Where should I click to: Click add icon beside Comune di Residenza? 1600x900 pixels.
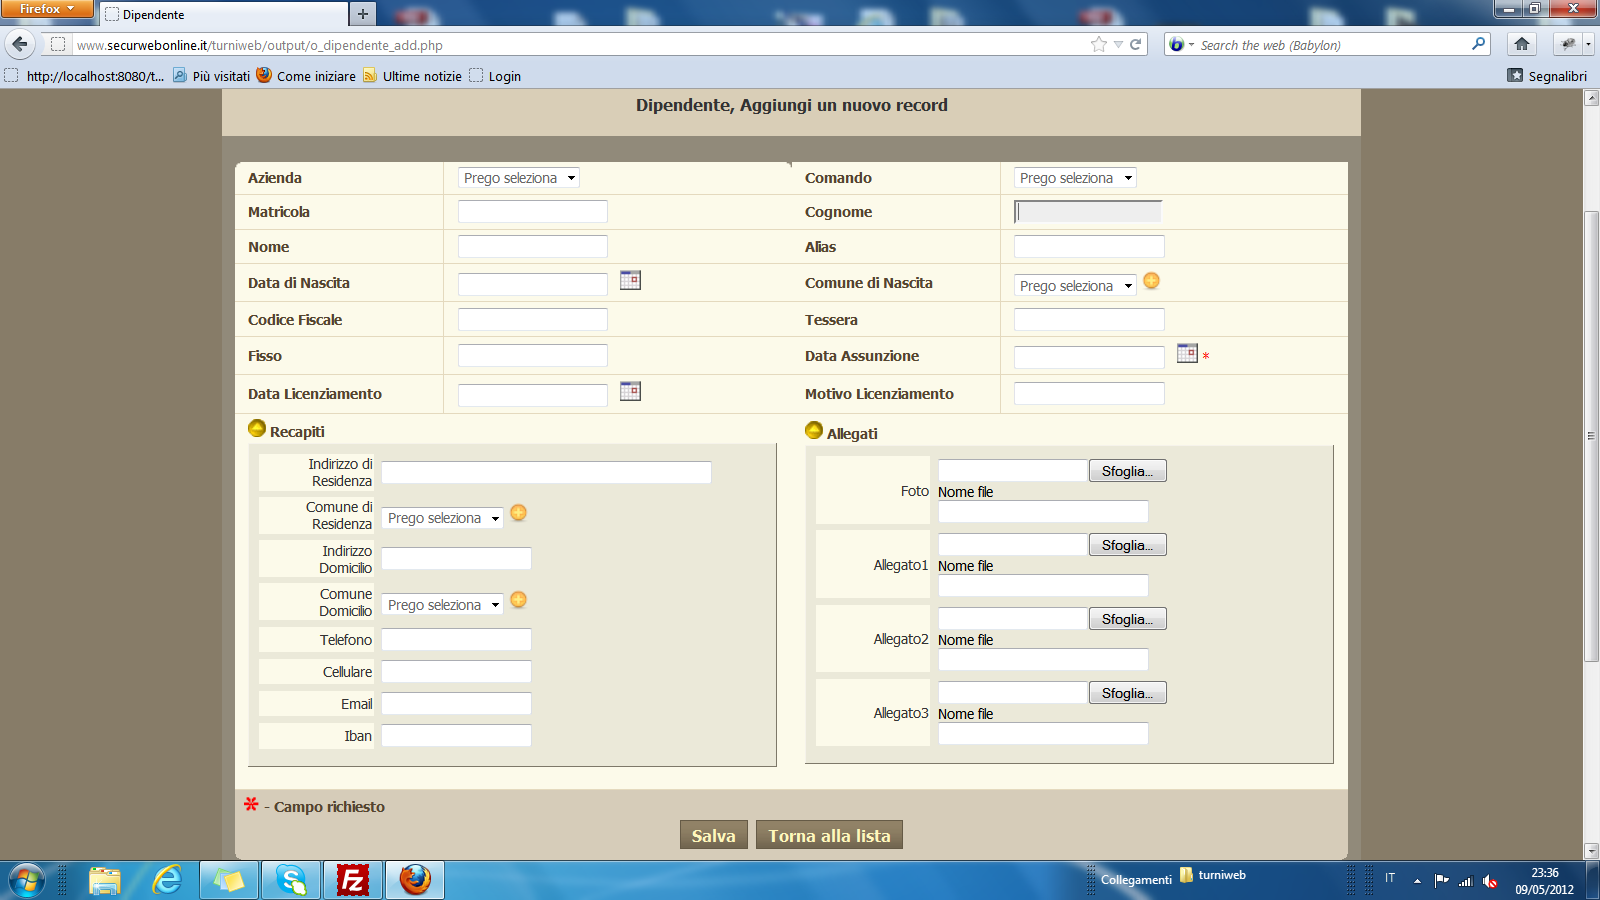pyautogui.click(x=518, y=513)
